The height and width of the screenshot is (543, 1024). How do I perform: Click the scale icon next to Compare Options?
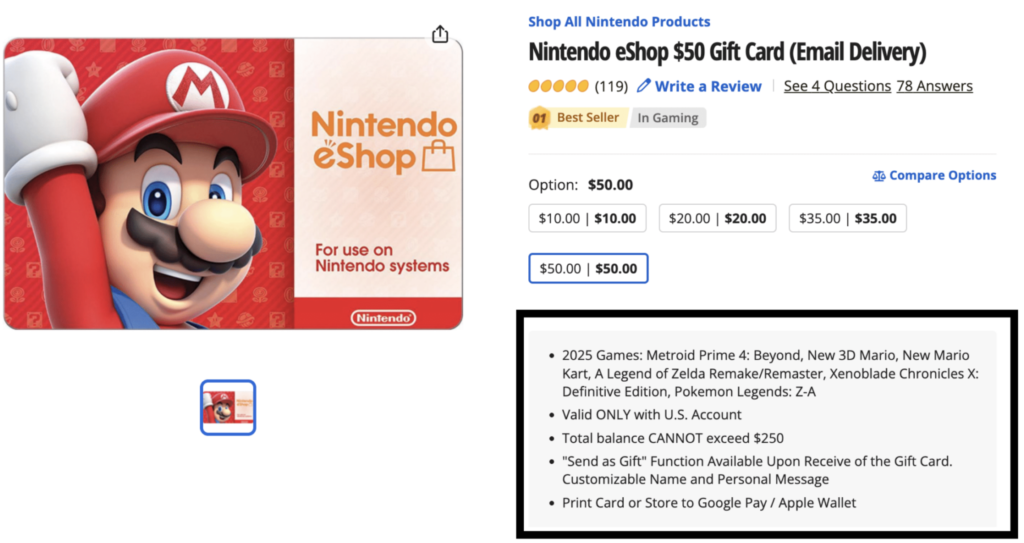click(x=879, y=176)
